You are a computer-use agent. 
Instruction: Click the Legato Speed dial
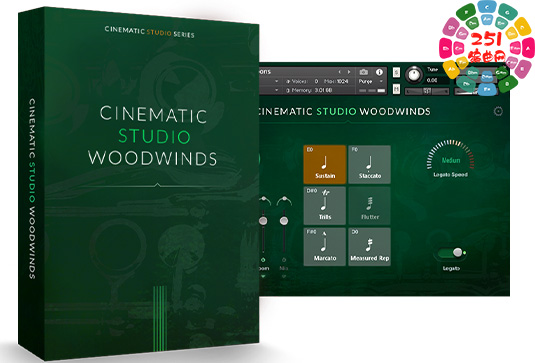pyautogui.click(x=450, y=155)
